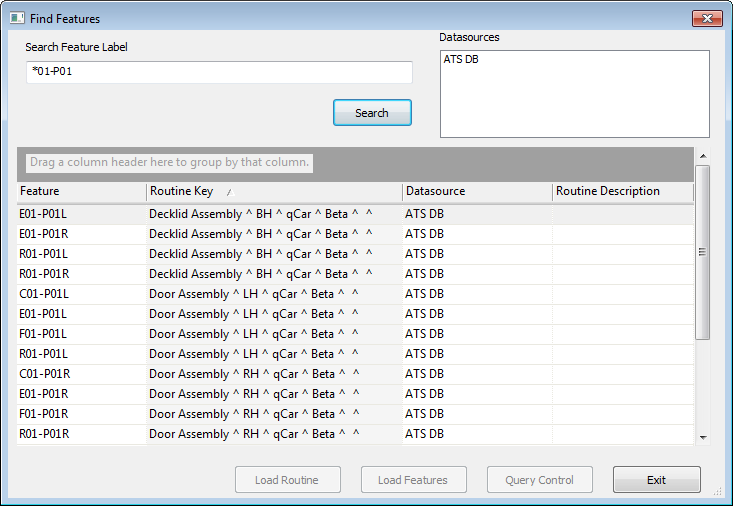Click the scrollbar up arrow
733x506 pixels.
702,156
